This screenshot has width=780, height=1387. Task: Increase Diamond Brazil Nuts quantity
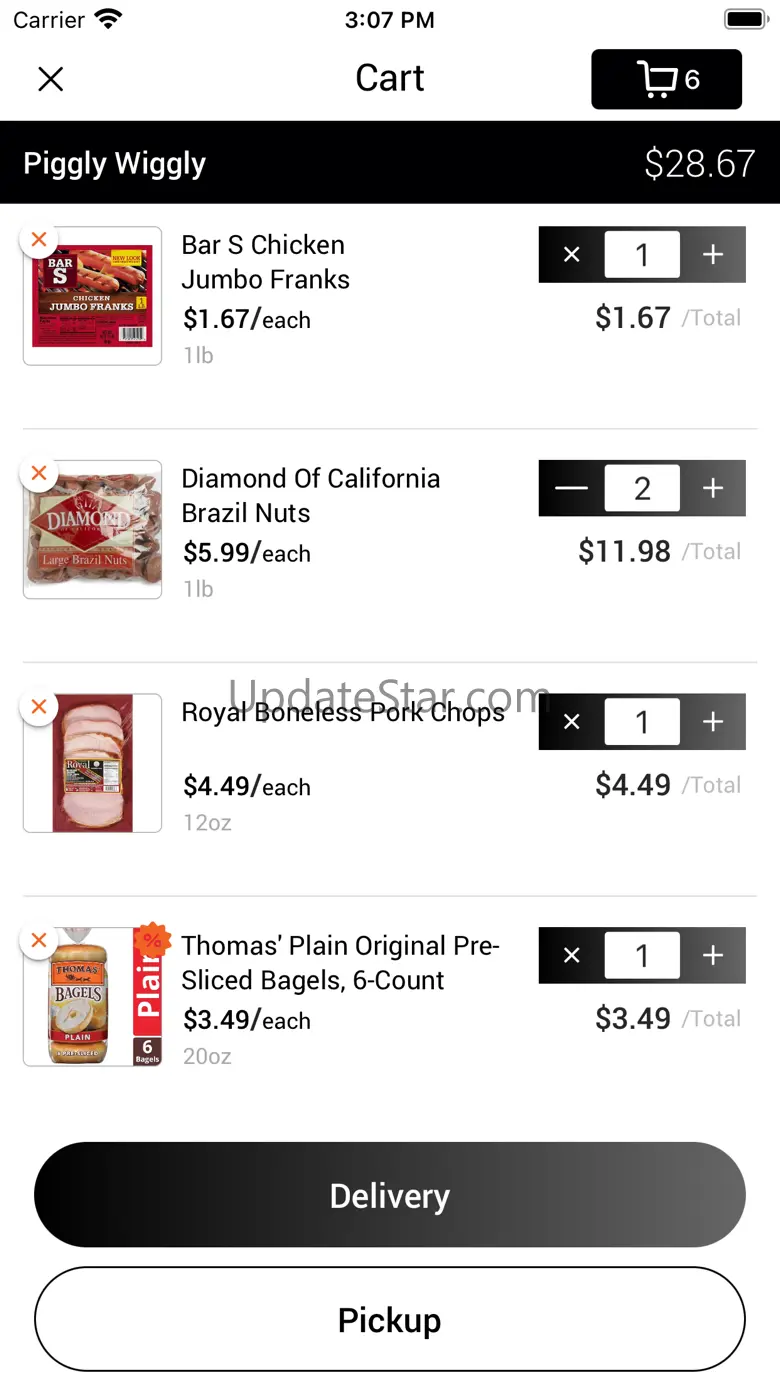[x=713, y=488]
